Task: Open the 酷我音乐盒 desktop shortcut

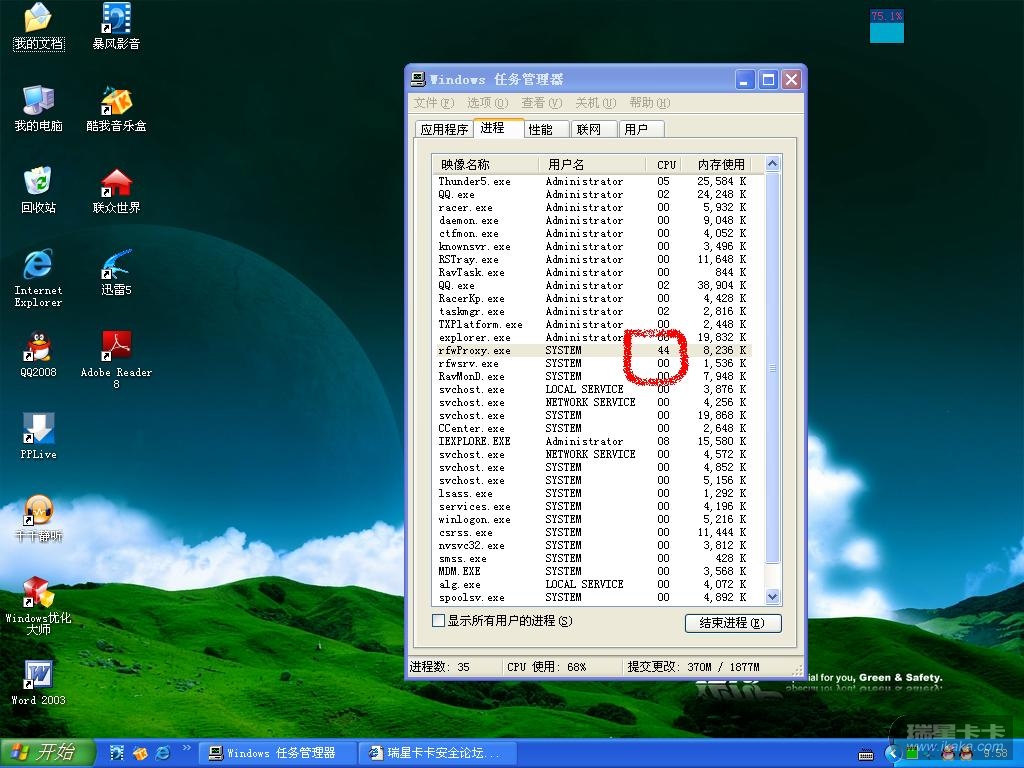Action: coord(116,102)
